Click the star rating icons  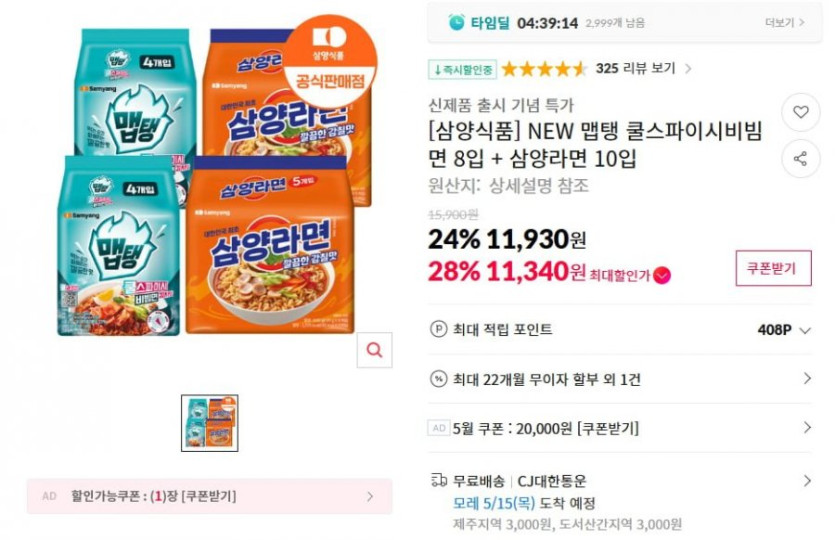coord(544,69)
